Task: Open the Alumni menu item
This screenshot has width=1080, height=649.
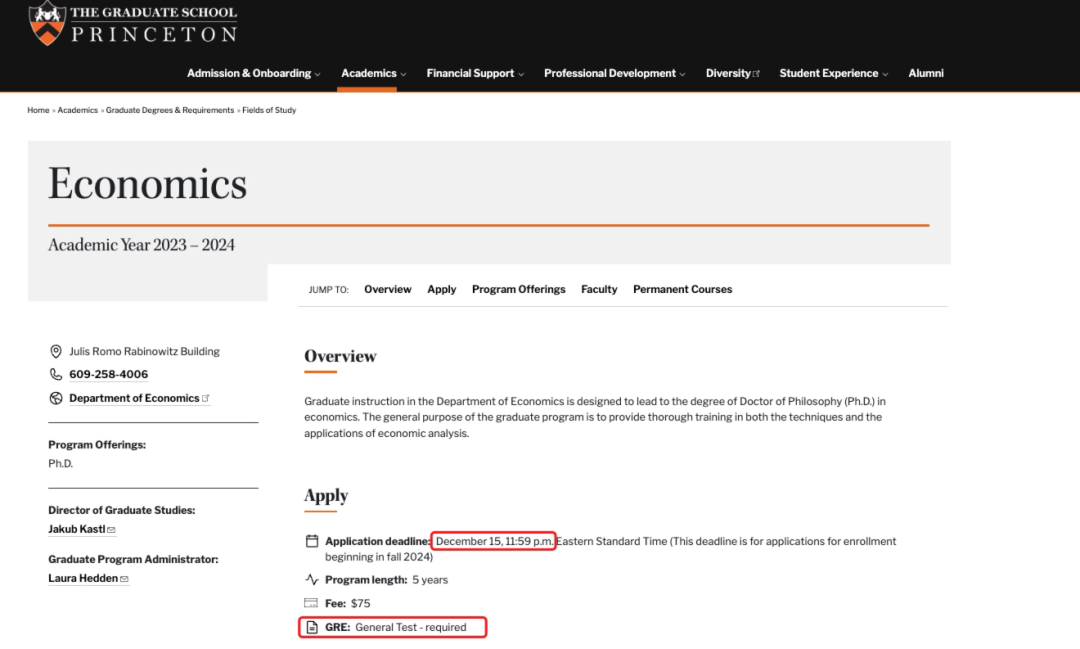Action: [x=926, y=73]
